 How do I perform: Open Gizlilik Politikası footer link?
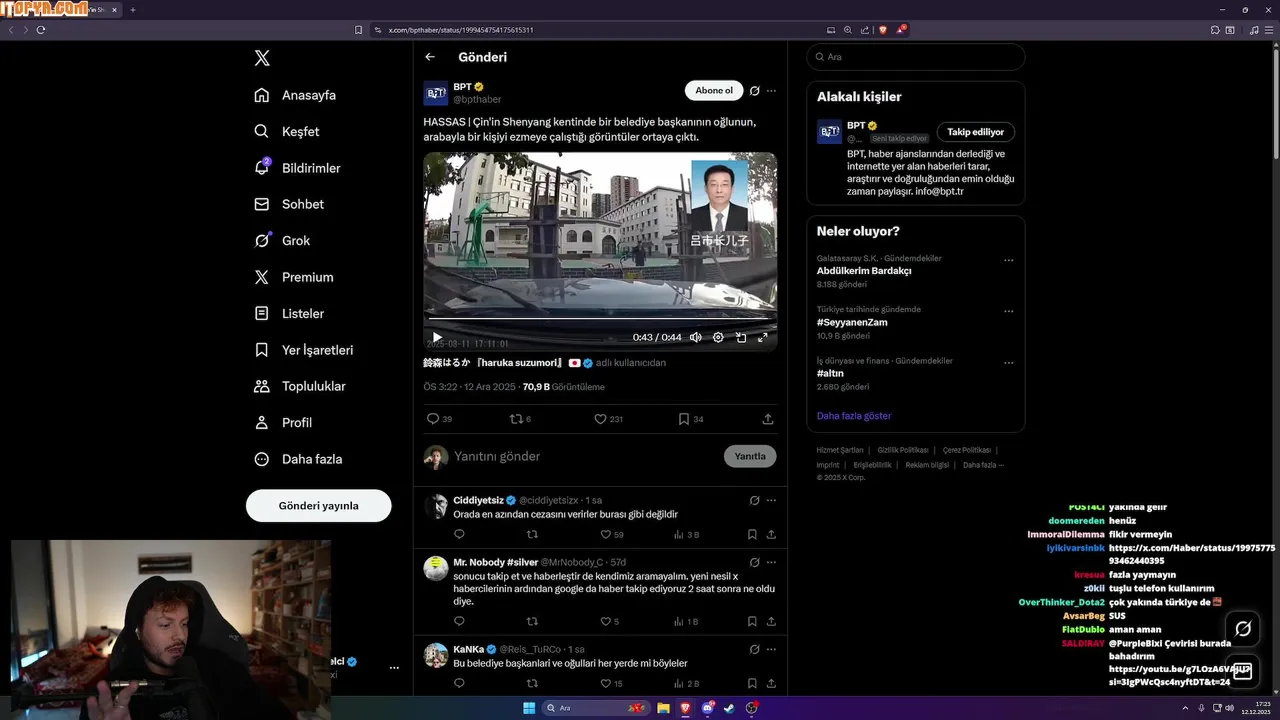tap(903, 450)
